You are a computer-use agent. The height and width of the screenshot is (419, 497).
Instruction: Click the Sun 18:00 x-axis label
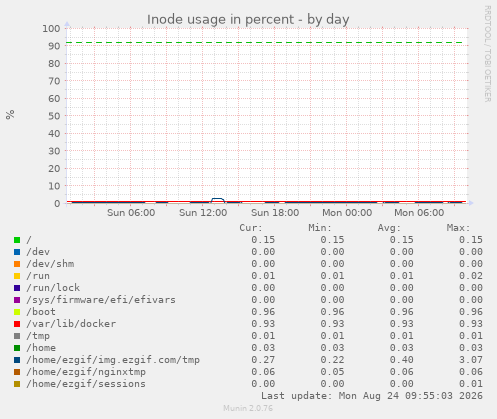(x=275, y=213)
